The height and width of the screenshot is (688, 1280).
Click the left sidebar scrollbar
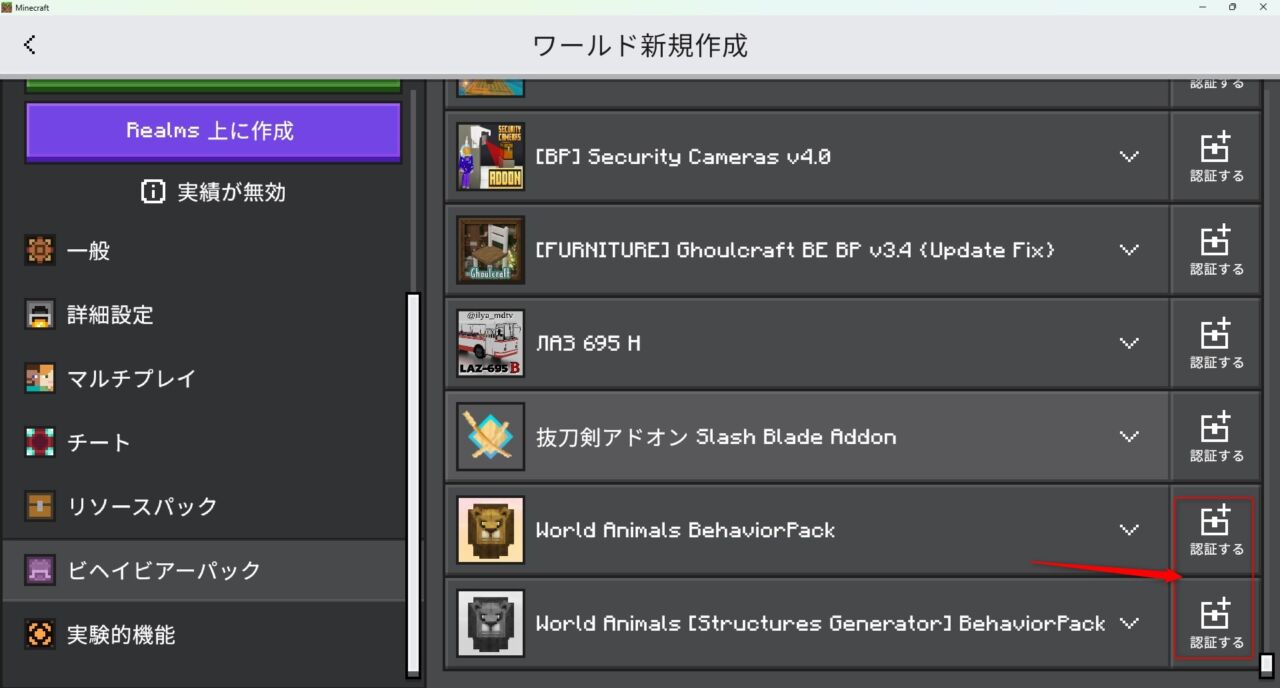tap(413, 484)
